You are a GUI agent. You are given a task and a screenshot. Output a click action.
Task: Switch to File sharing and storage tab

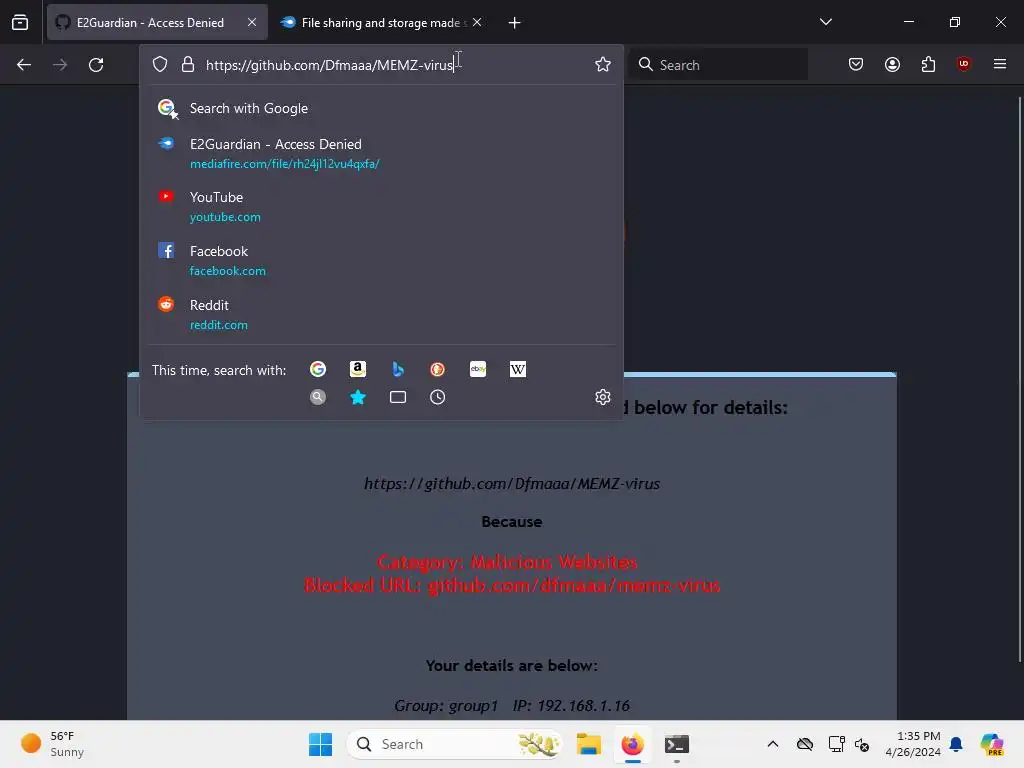[x=382, y=22]
